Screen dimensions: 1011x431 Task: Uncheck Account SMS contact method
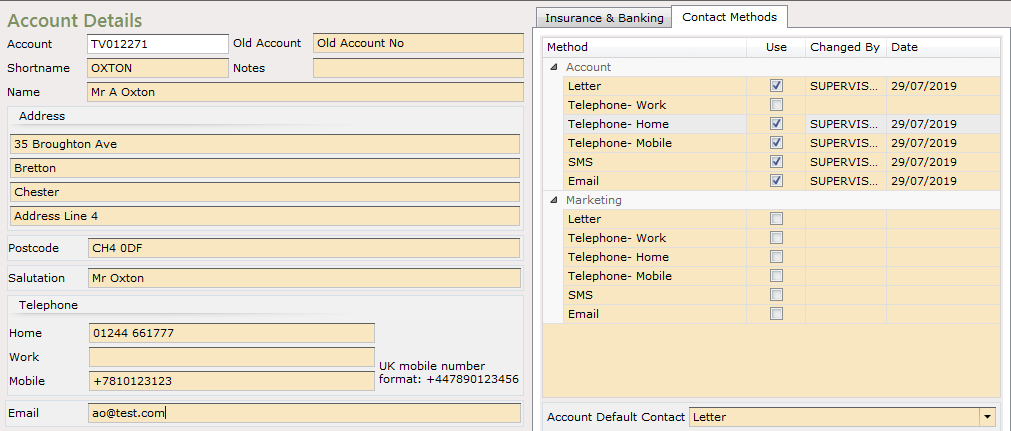pos(776,161)
